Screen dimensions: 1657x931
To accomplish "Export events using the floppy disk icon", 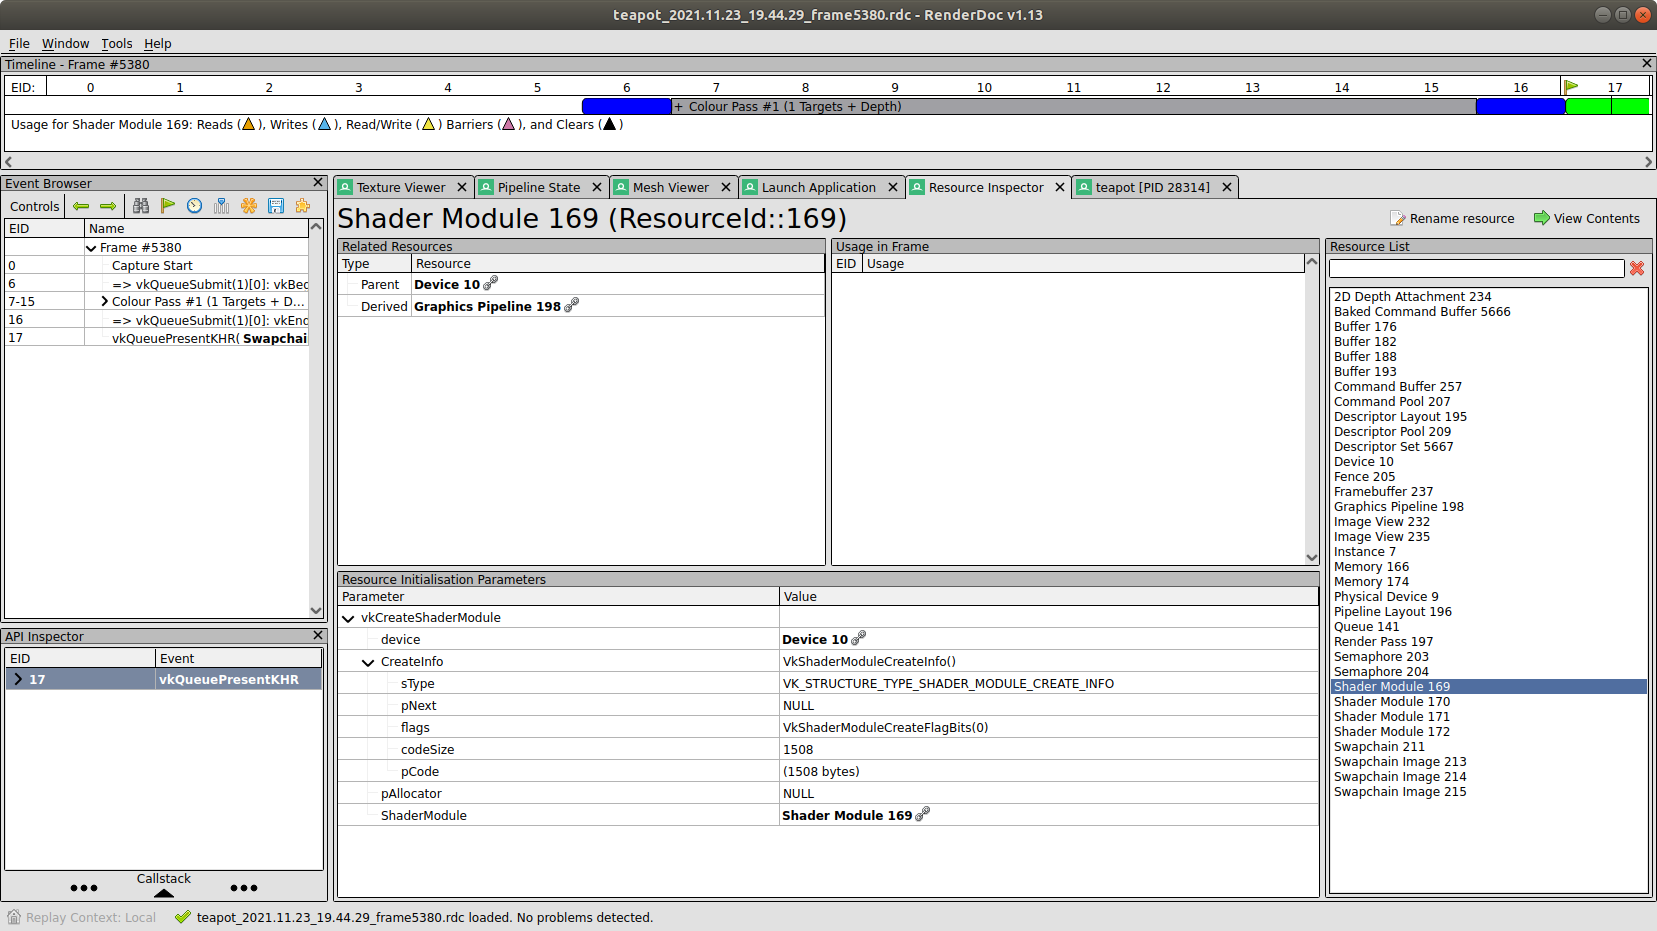I will click(x=276, y=206).
